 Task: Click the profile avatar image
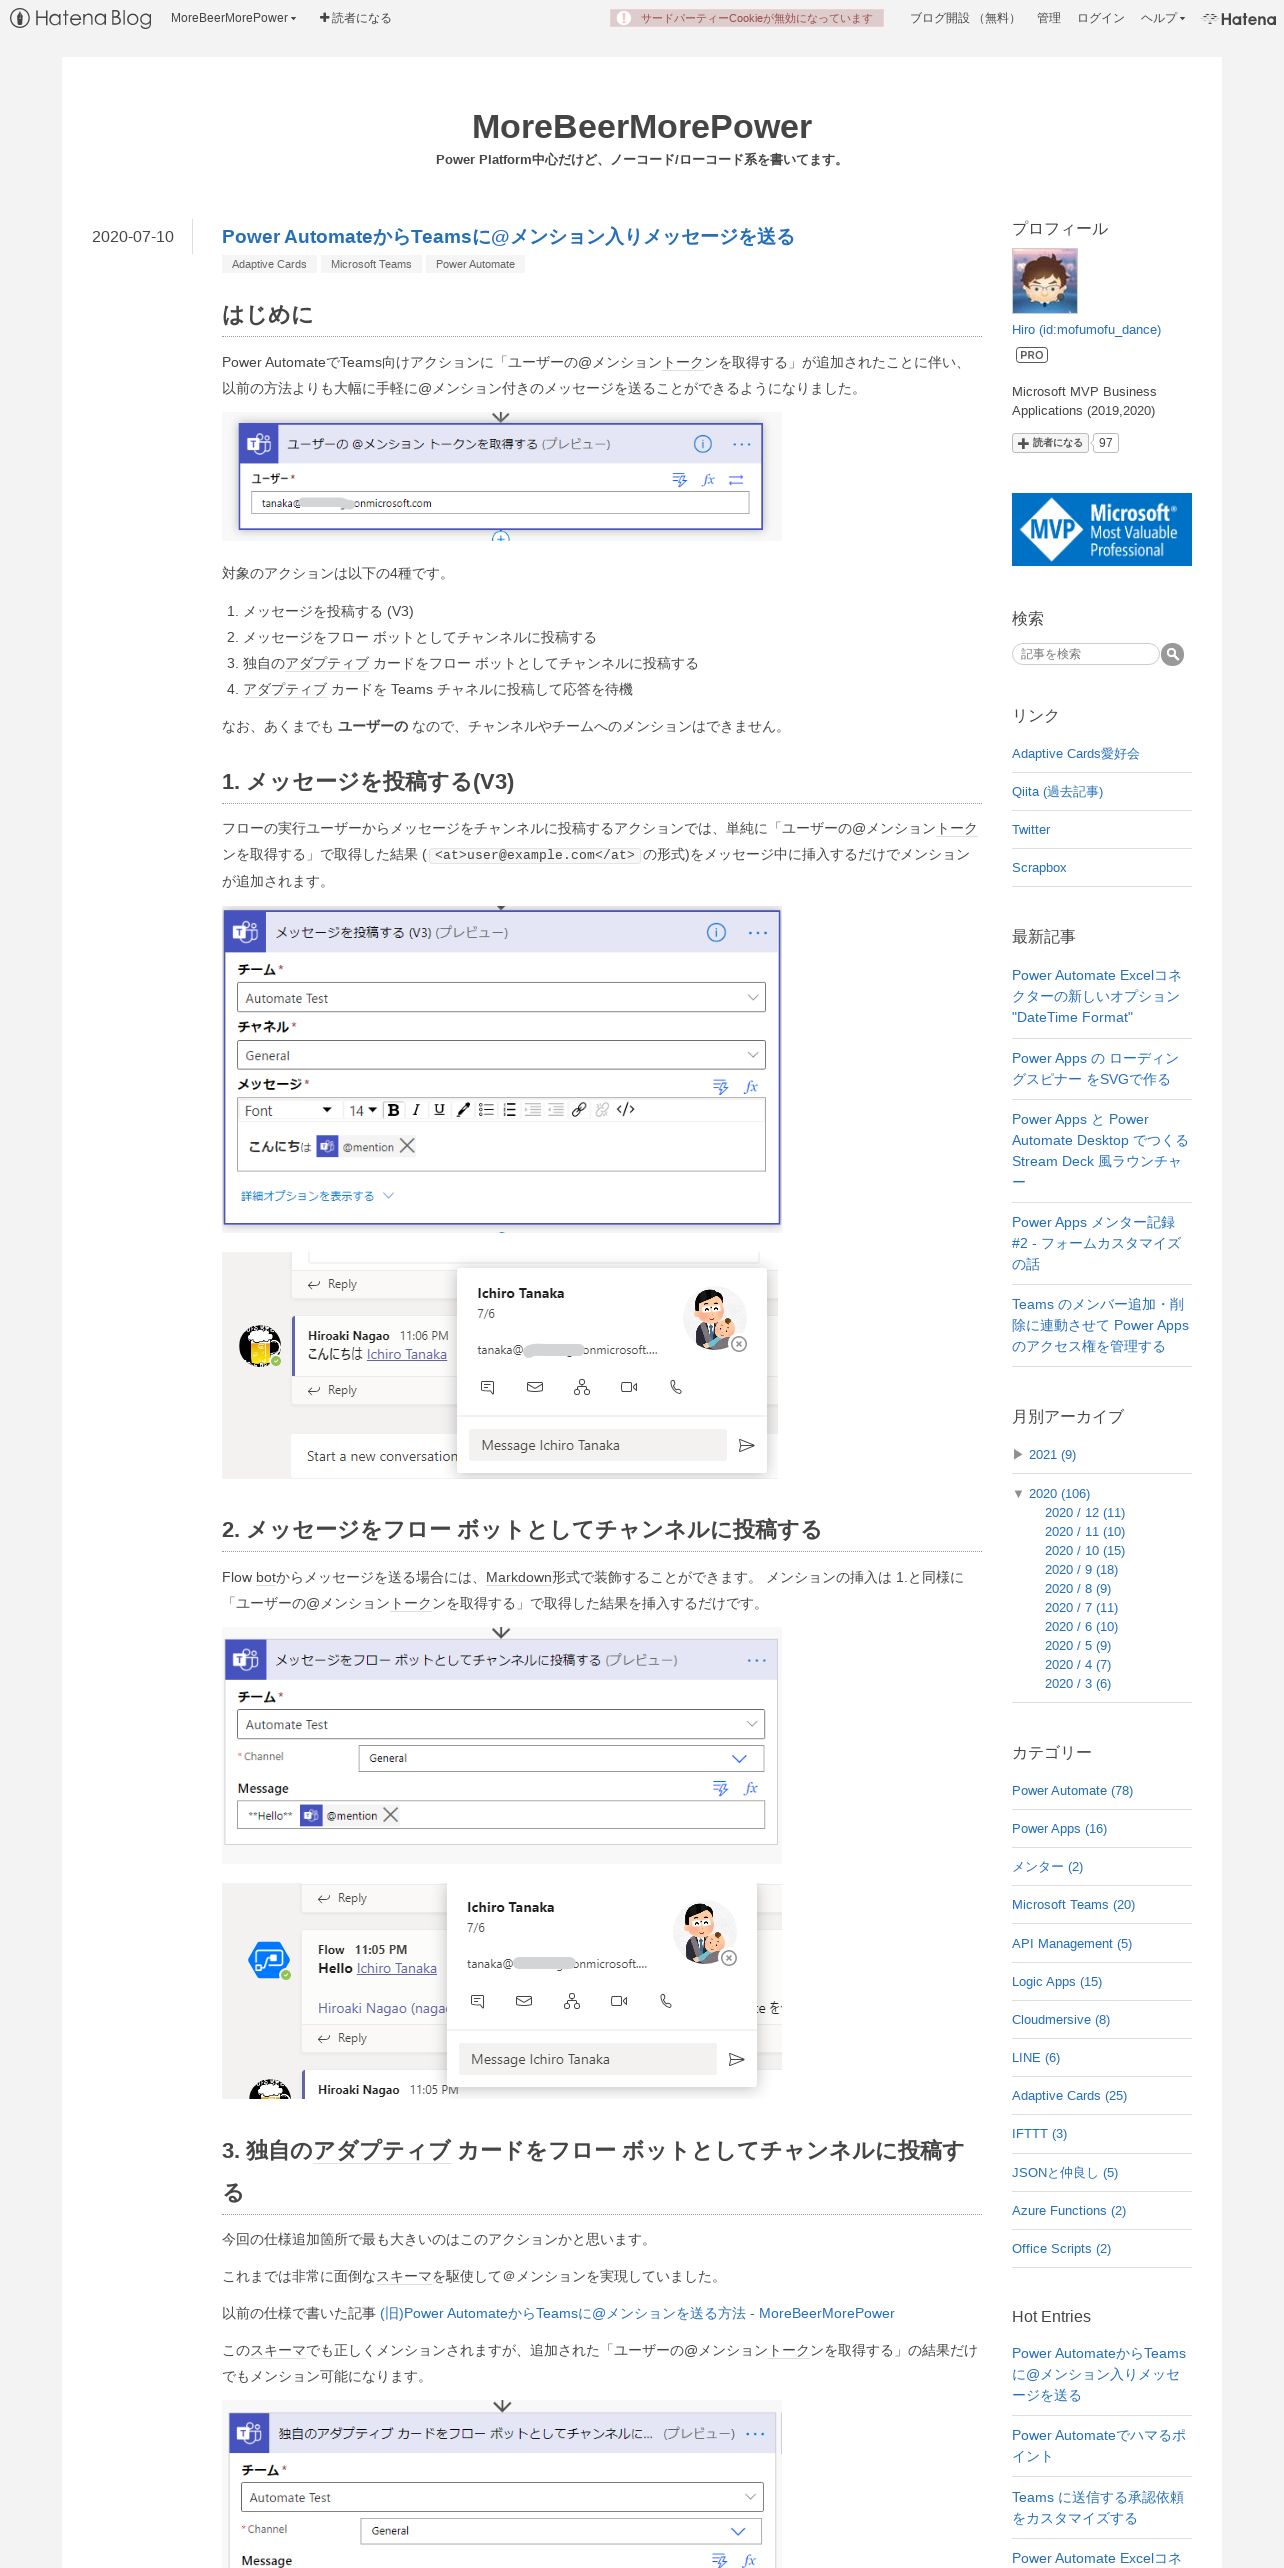click(x=1044, y=281)
